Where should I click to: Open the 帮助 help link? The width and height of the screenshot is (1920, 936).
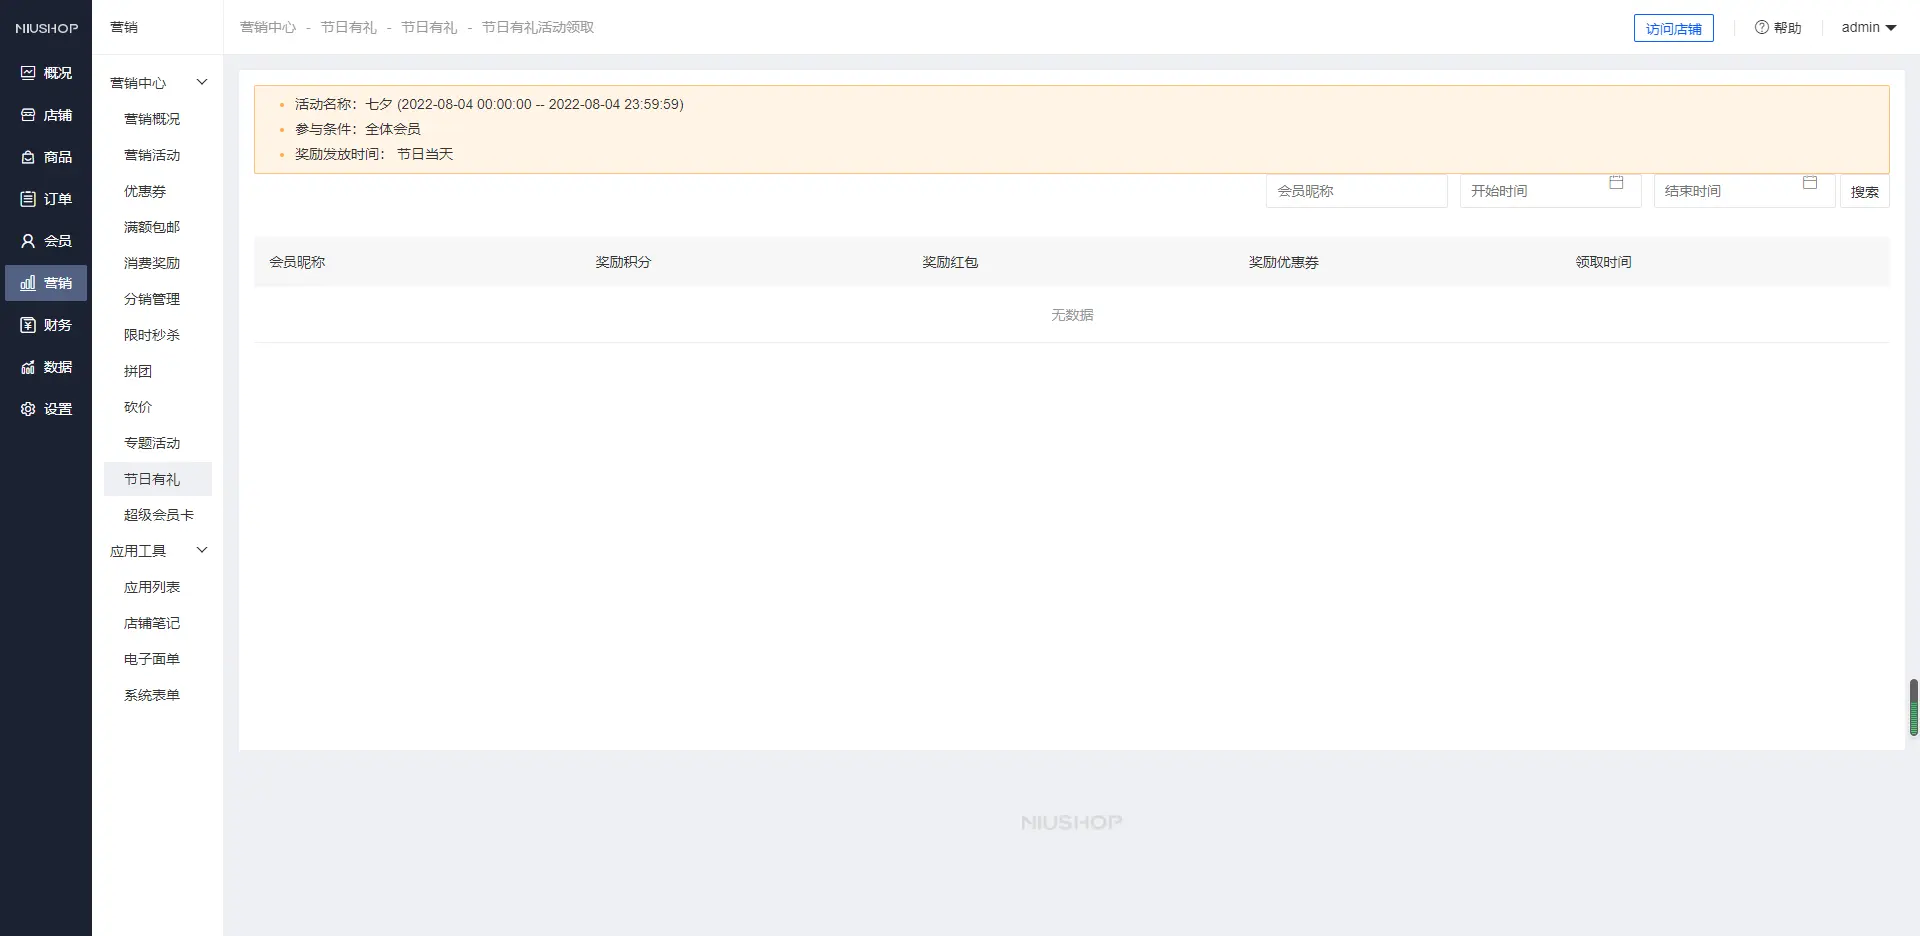1778,28
